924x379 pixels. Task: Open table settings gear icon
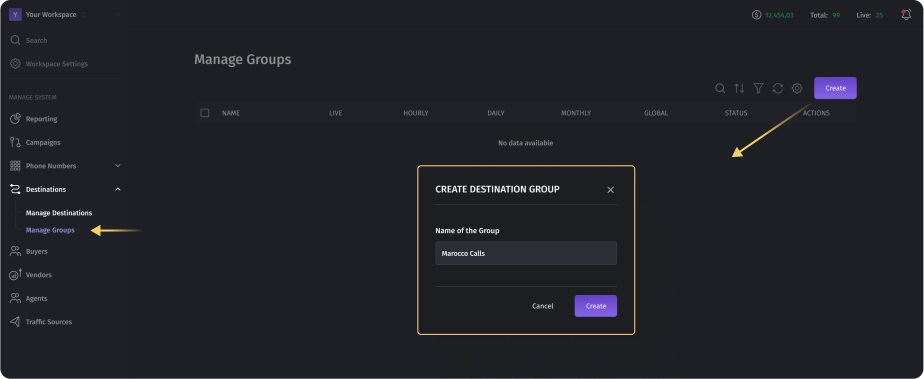point(797,88)
